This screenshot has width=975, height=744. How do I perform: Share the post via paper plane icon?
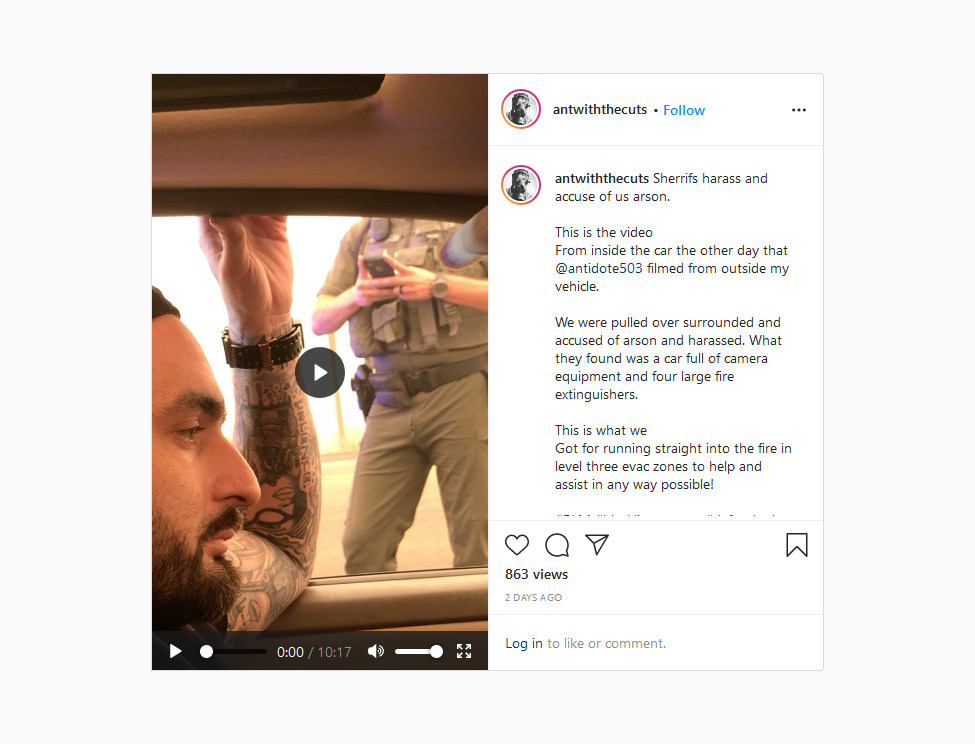tap(597, 545)
